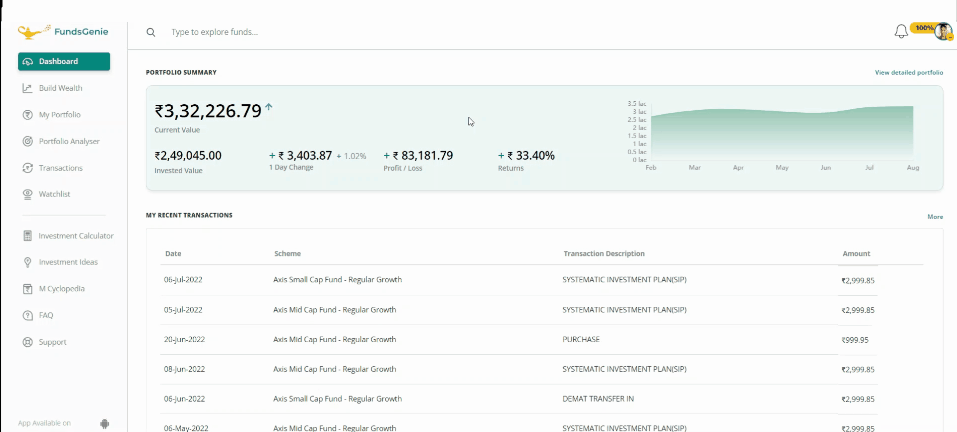Click the Date column header
957x432 pixels.
pos(173,254)
